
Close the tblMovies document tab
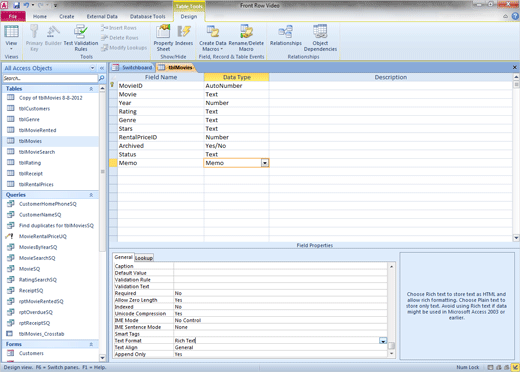click(515, 67)
